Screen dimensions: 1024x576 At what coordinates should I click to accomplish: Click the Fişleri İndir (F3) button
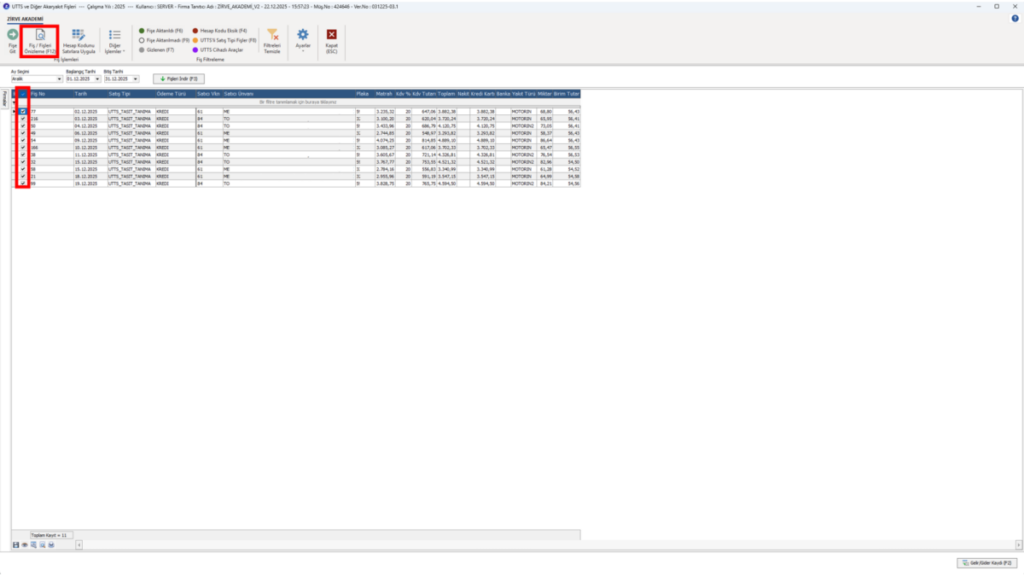tap(179, 79)
